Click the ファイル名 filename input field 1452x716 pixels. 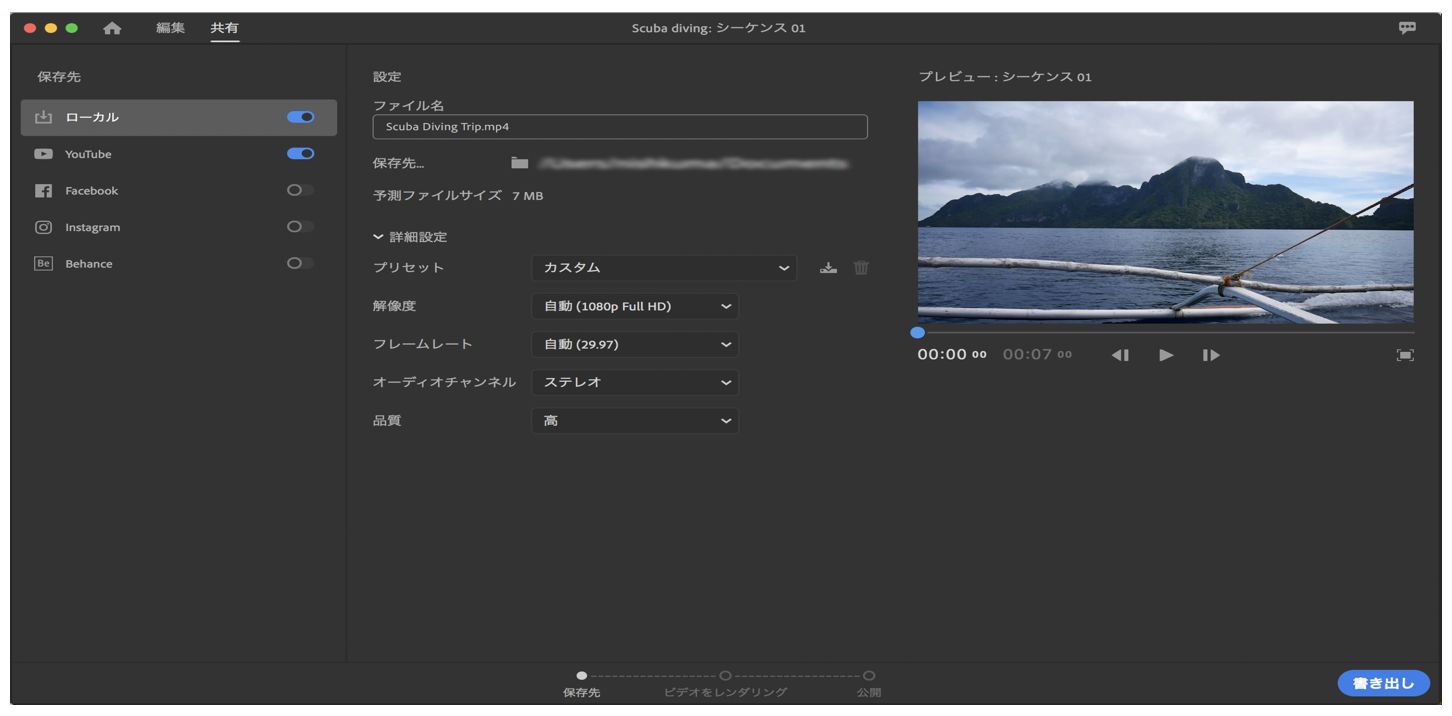coord(620,127)
